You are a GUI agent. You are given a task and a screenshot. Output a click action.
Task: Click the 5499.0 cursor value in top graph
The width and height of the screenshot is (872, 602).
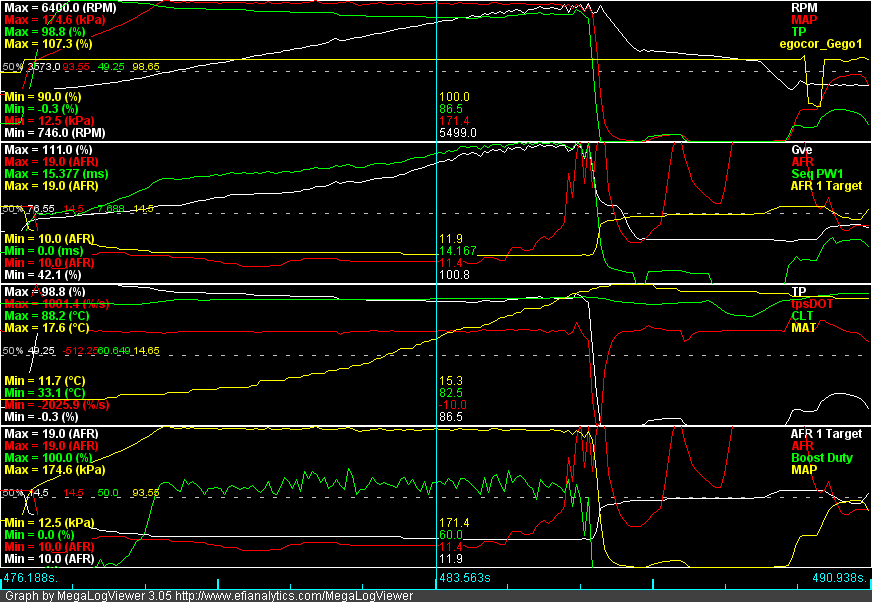[458, 132]
